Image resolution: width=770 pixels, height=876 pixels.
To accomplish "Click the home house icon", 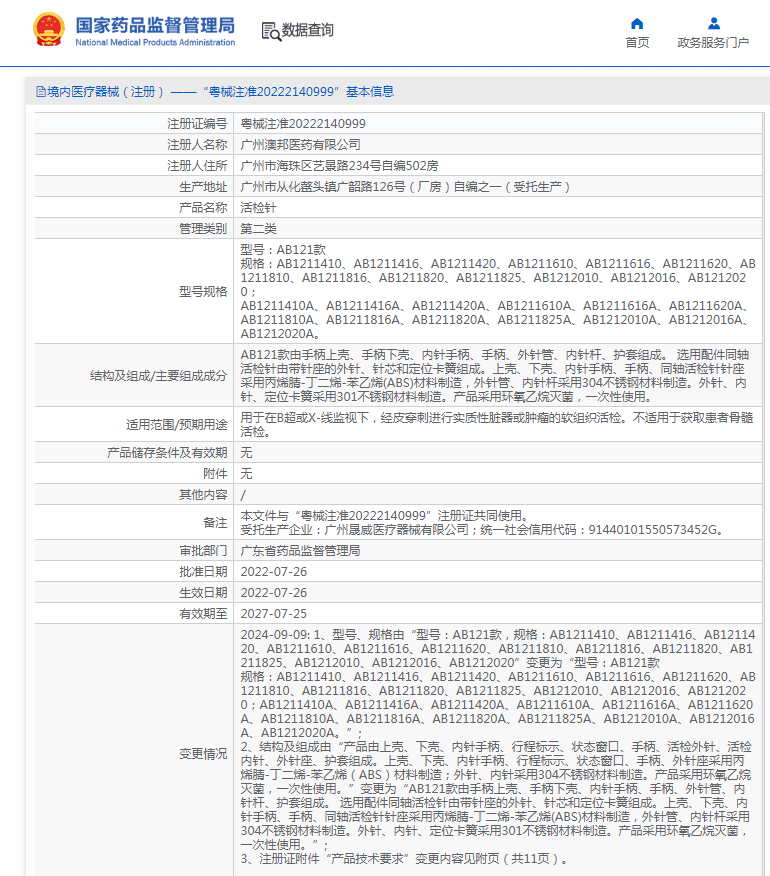I will point(637,24).
